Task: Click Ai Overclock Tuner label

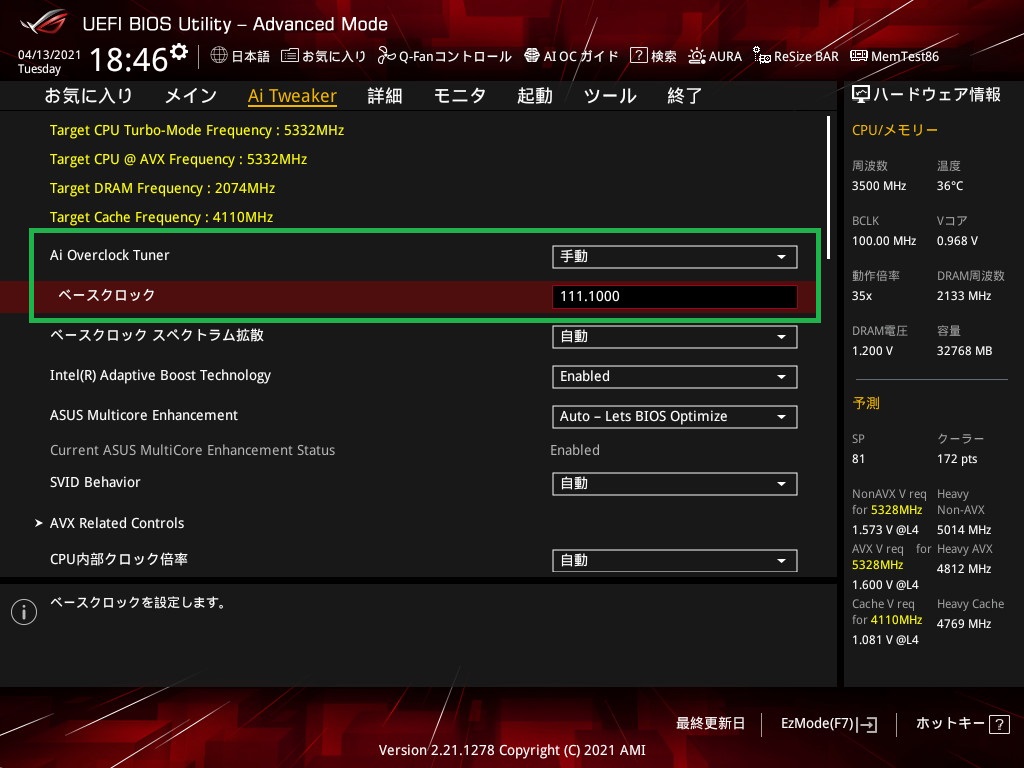Action: [x=109, y=255]
